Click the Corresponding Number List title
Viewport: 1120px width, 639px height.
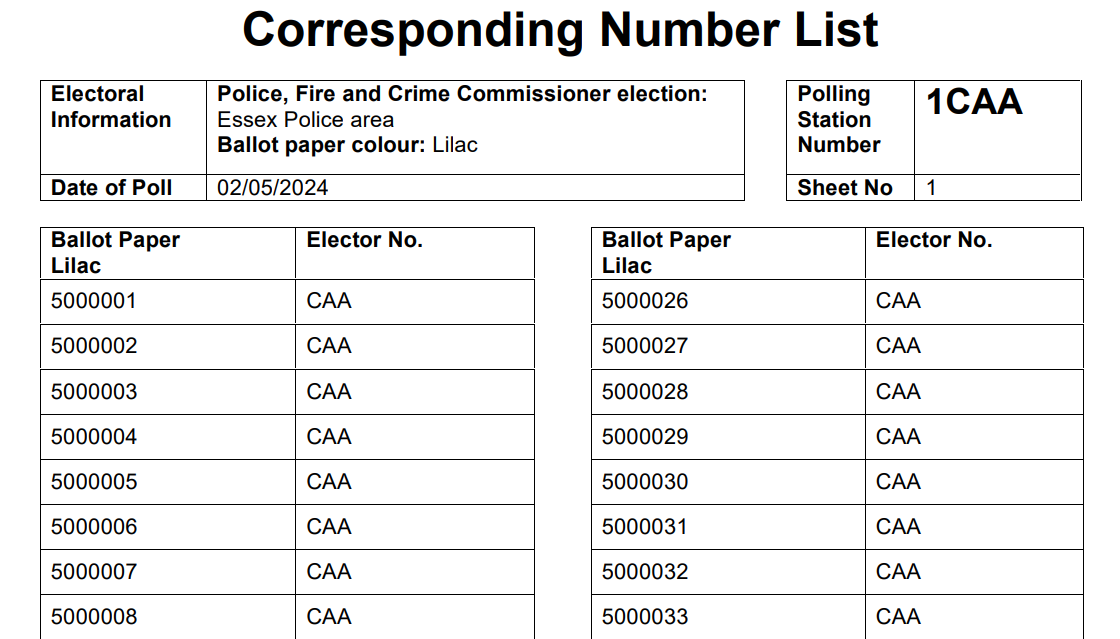click(x=560, y=30)
